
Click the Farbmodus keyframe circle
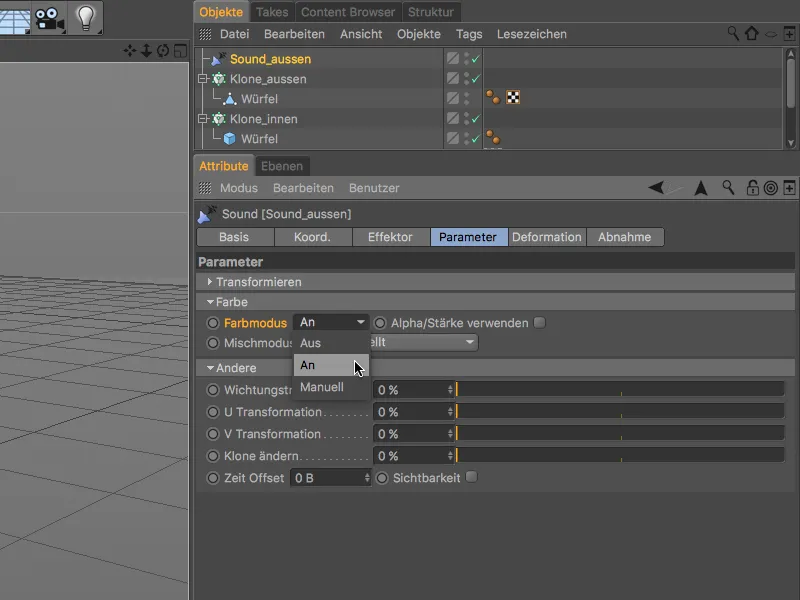213,323
